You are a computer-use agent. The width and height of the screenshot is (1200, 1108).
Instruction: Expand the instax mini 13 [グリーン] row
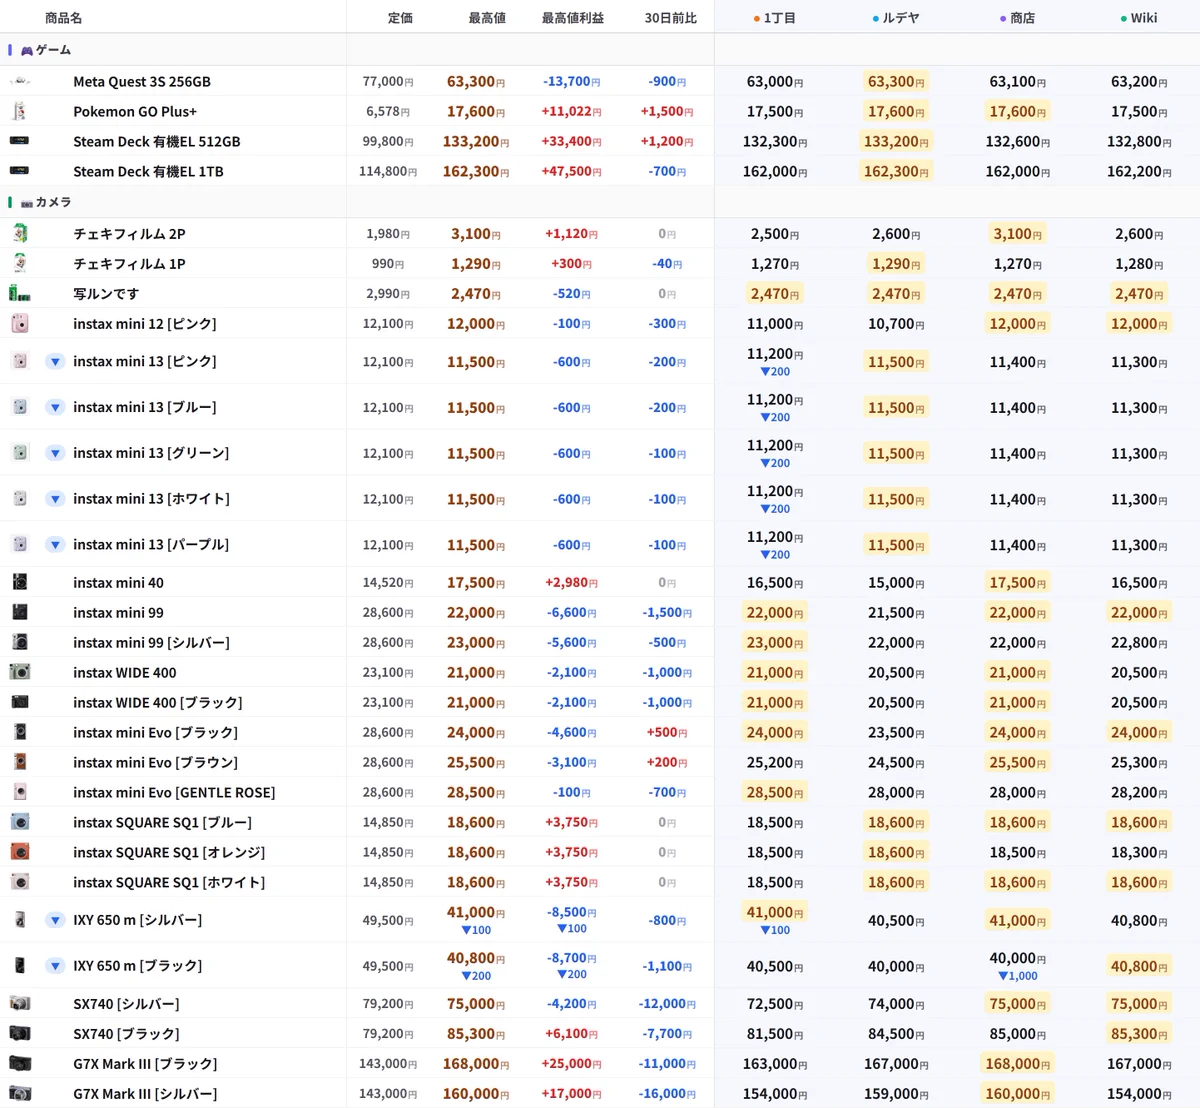click(x=55, y=453)
